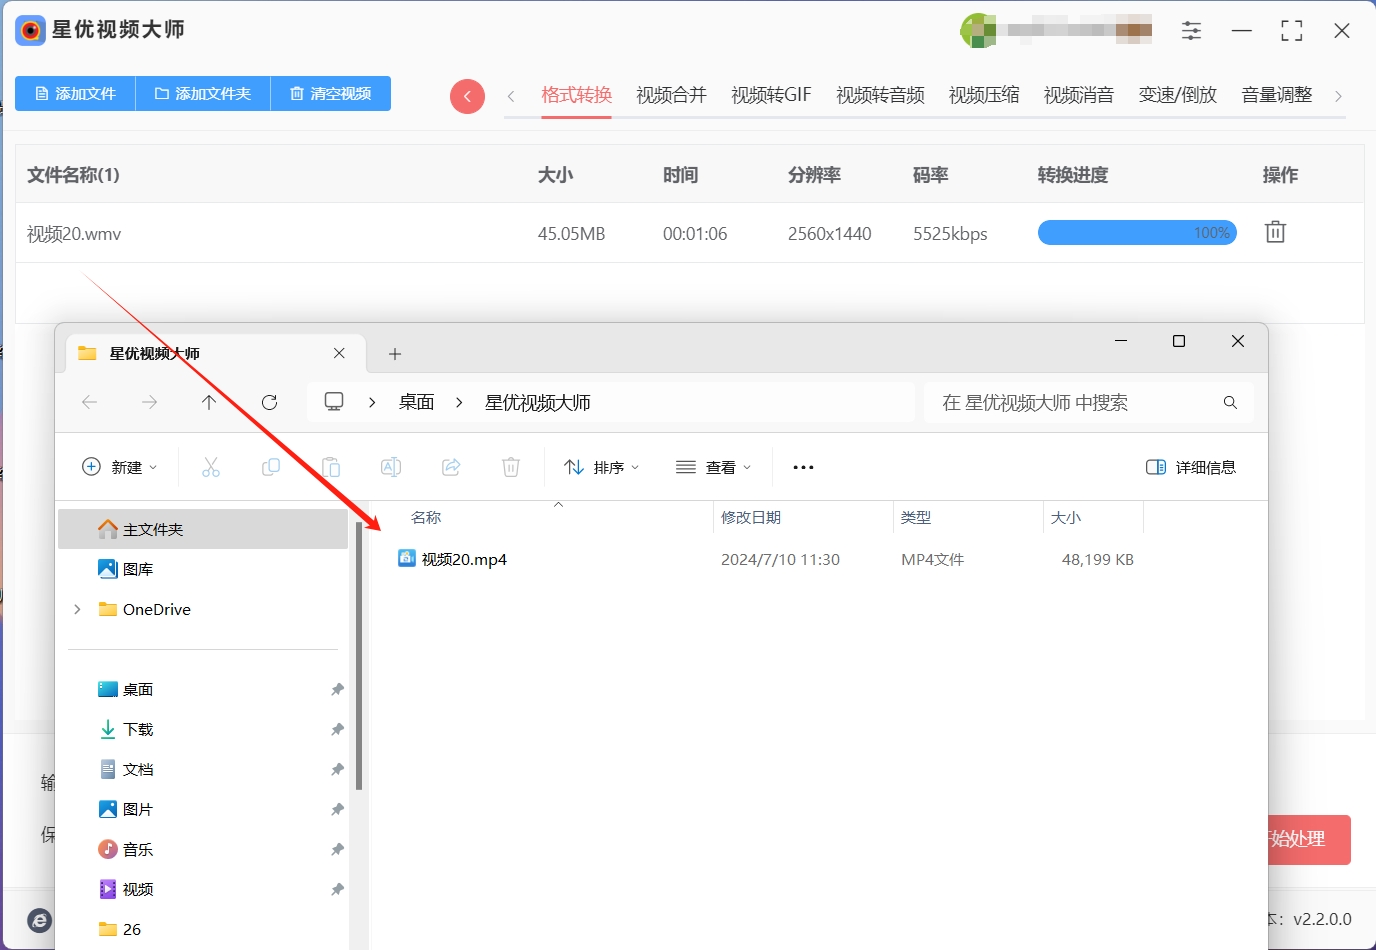
Task: Click the Paste clipboard icon
Action: click(x=331, y=467)
